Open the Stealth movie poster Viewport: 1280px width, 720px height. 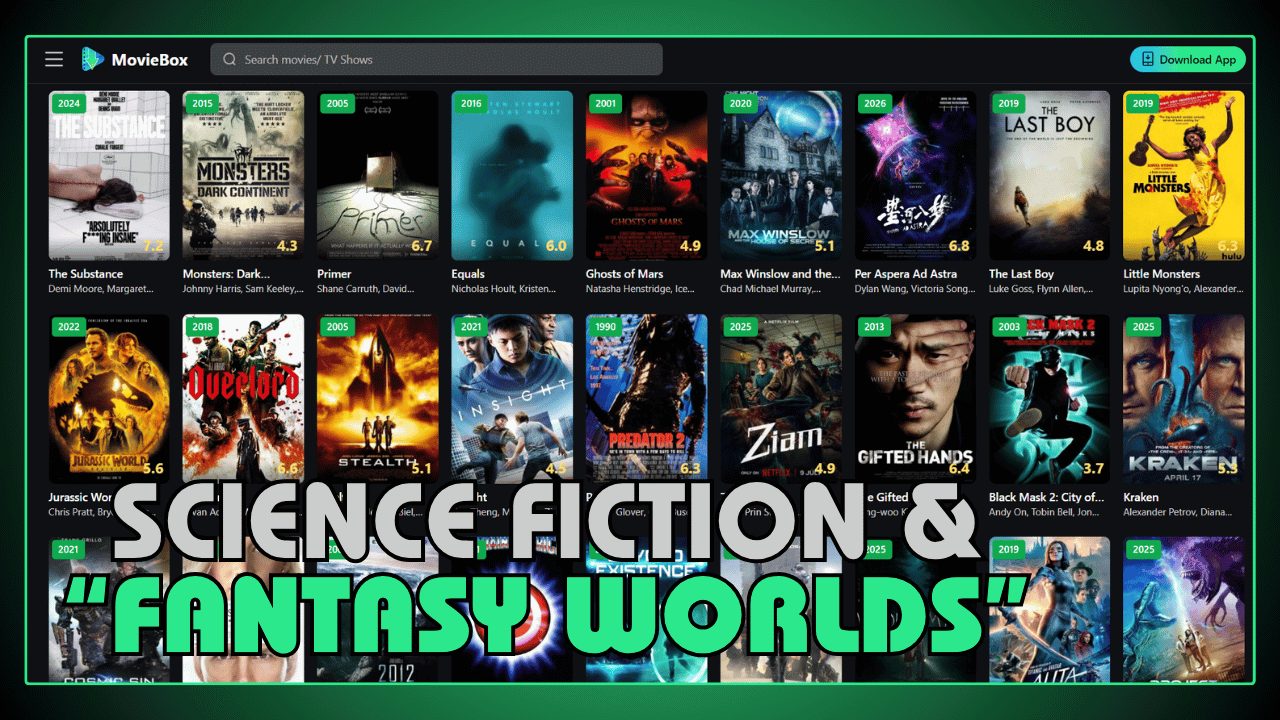tap(378, 398)
